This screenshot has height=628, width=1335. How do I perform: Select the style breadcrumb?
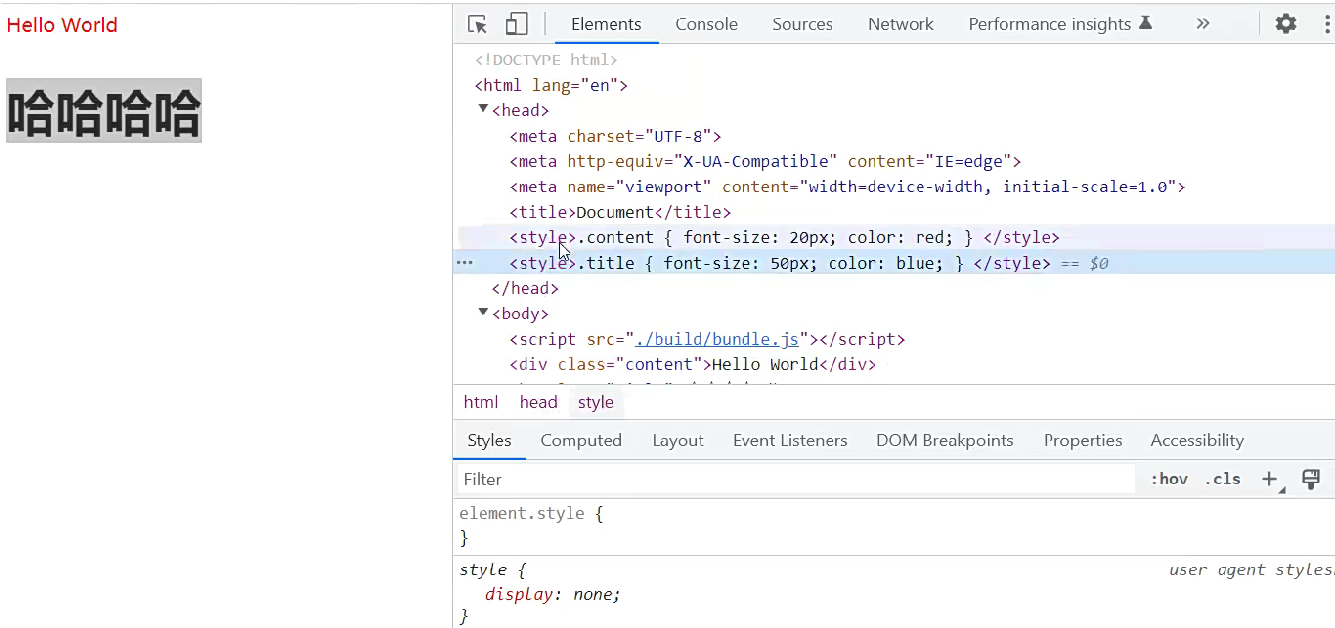pyautogui.click(x=596, y=402)
